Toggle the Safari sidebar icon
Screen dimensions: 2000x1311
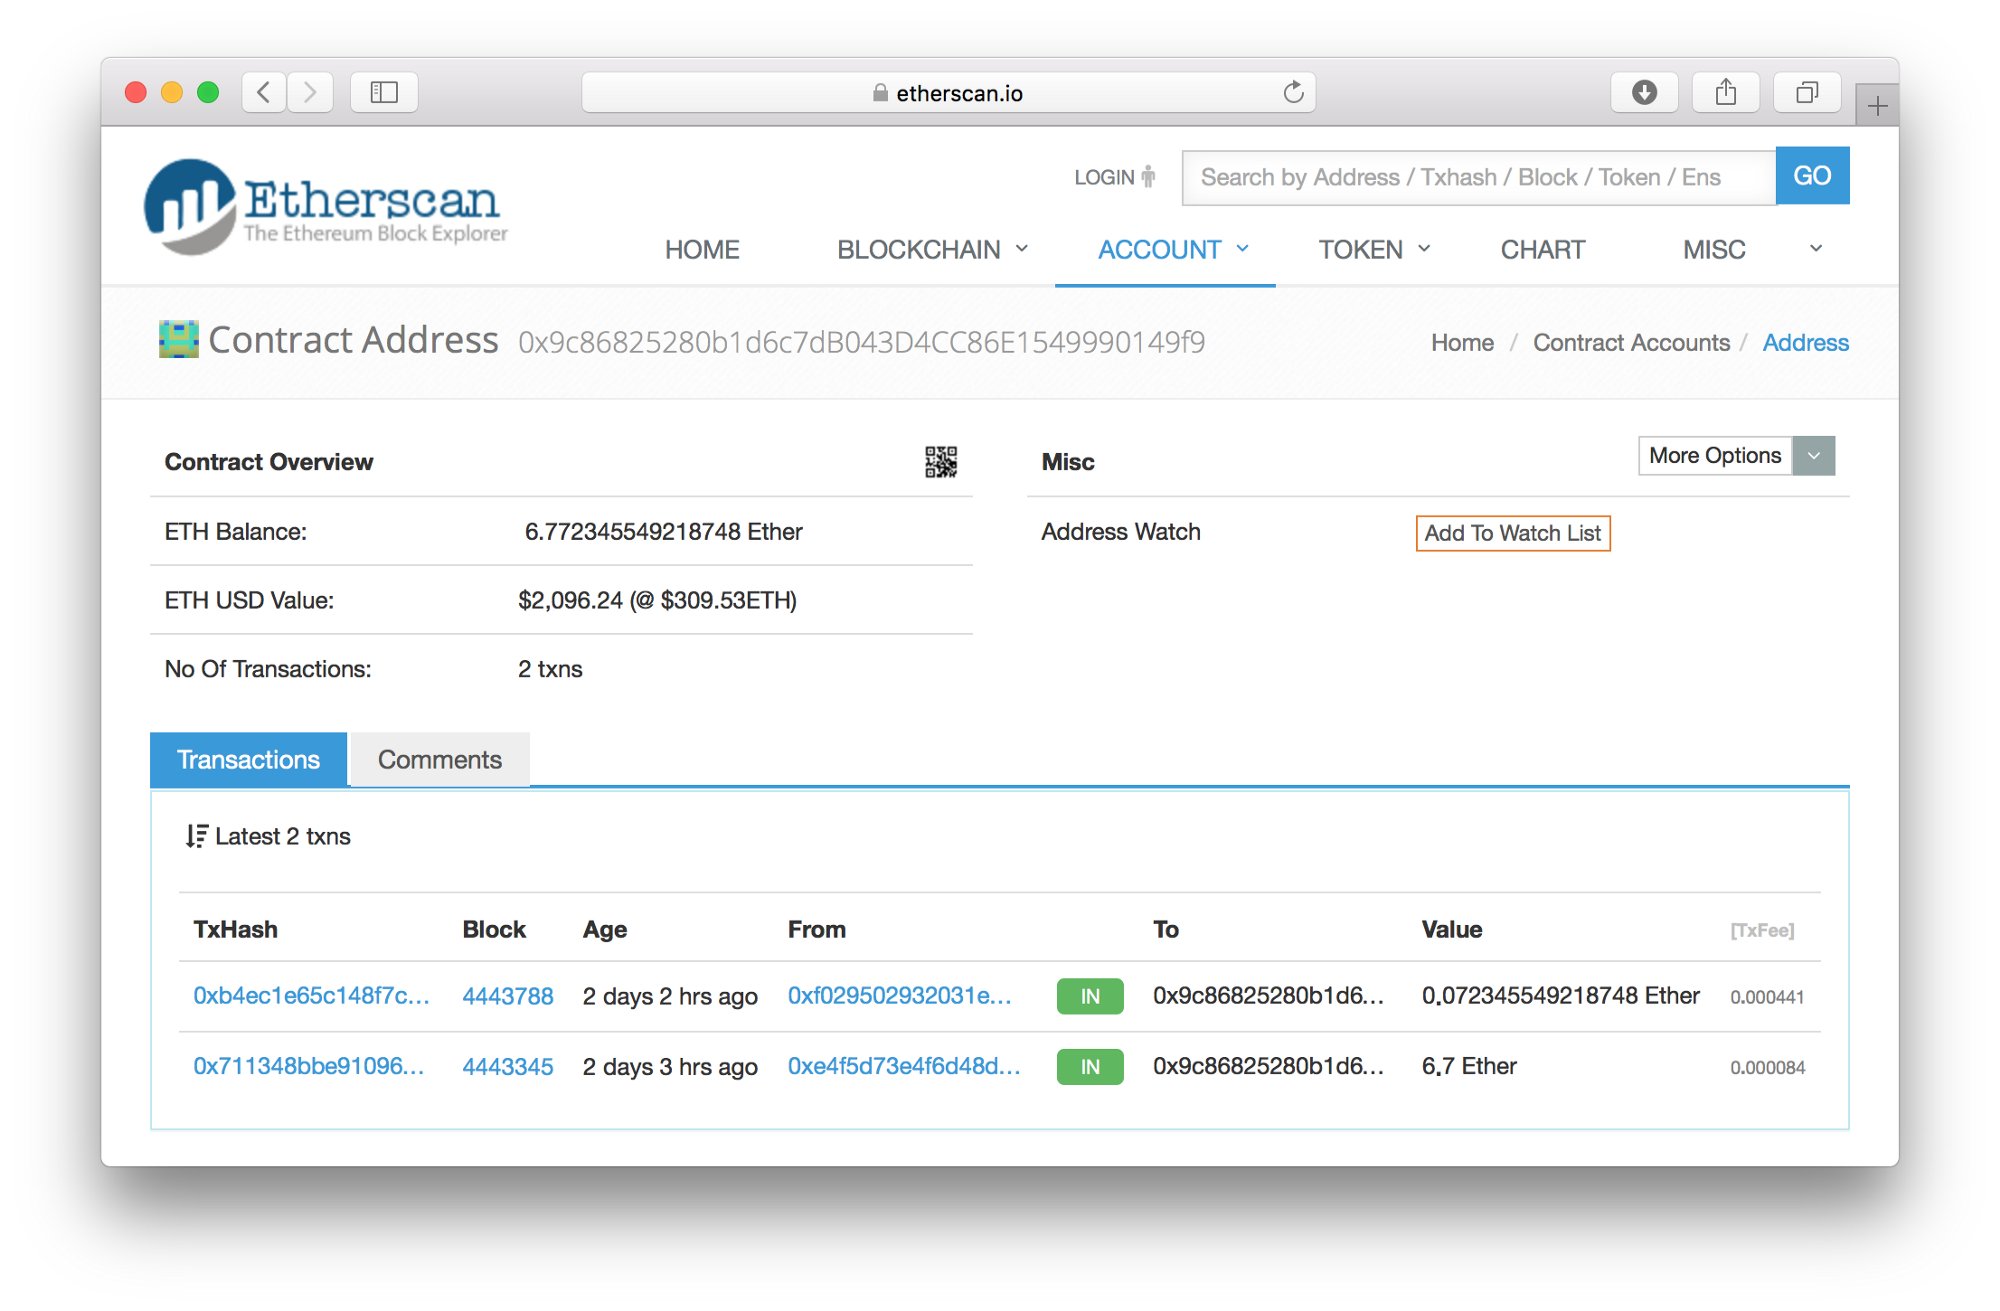(384, 93)
